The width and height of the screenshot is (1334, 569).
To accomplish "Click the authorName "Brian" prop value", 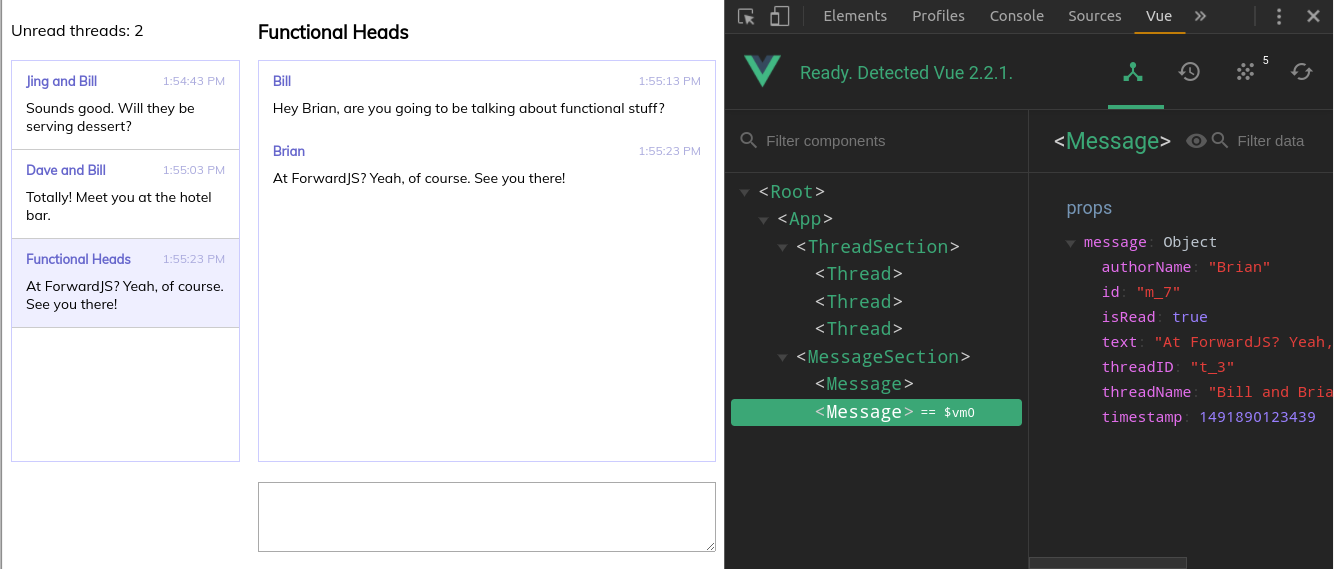I will click(x=1239, y=267).
